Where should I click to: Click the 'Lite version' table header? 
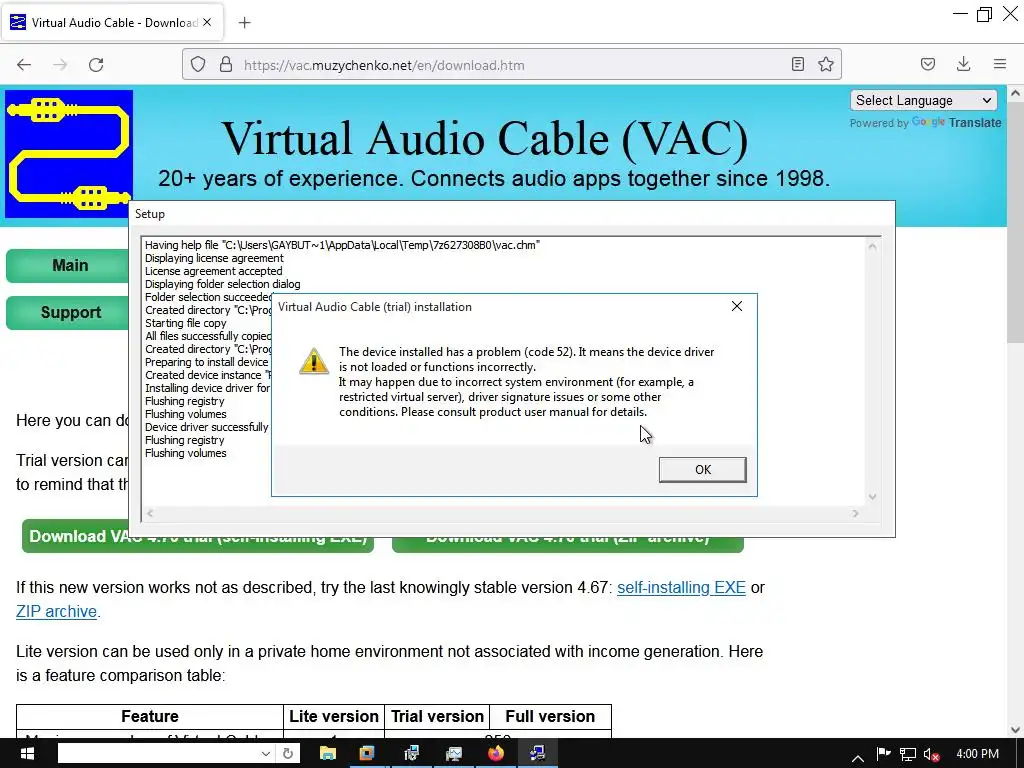[x=334, y=716]
